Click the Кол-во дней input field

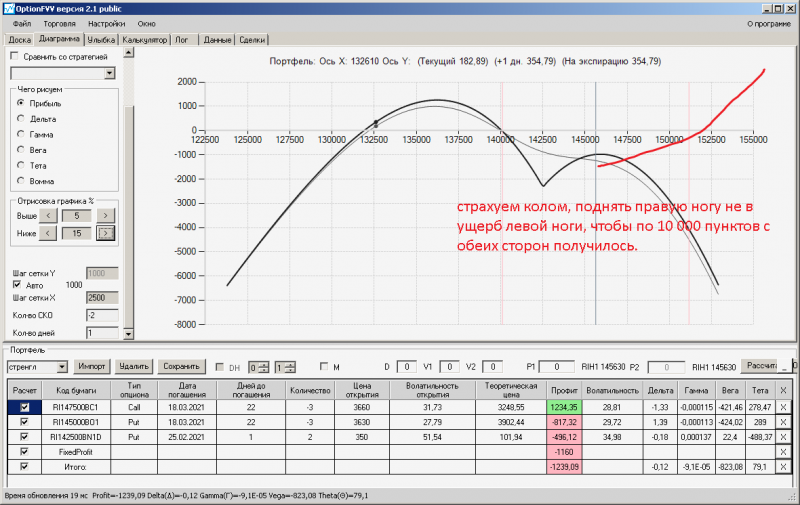click(102, 333)
